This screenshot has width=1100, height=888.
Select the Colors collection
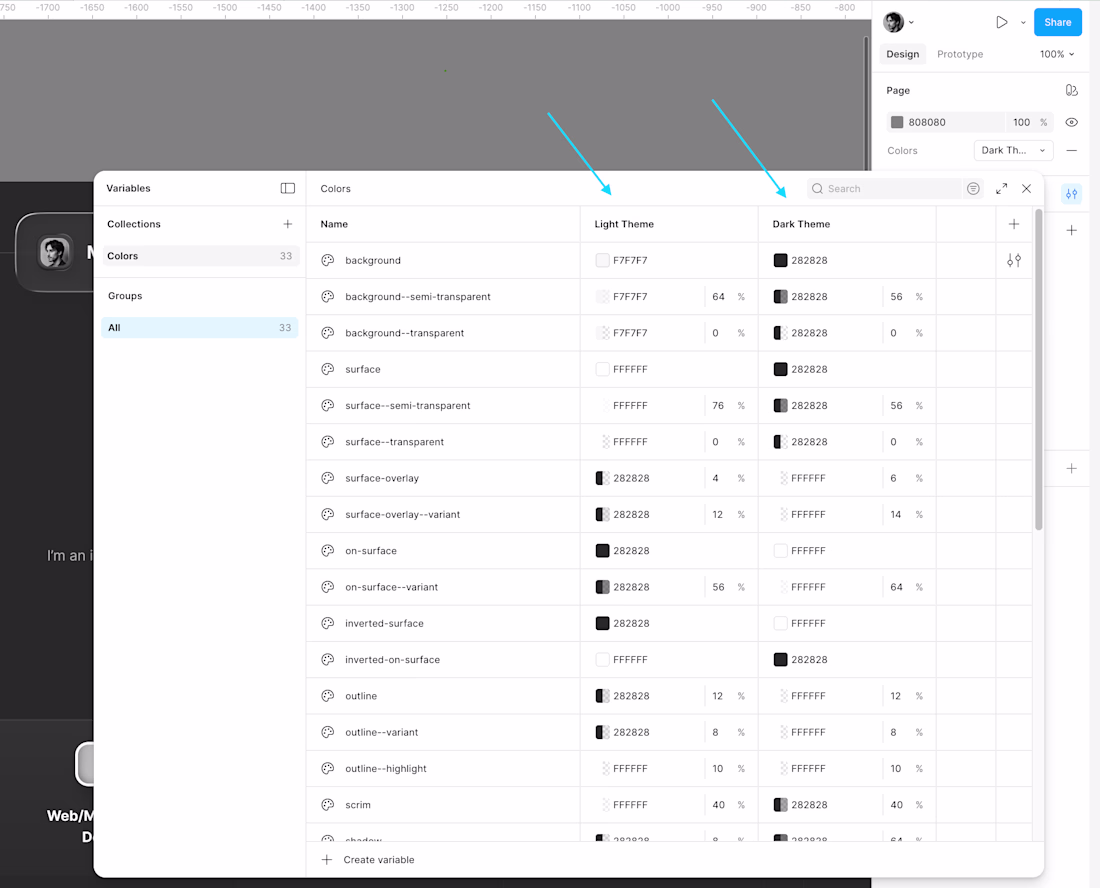click(x=200, y=256)
